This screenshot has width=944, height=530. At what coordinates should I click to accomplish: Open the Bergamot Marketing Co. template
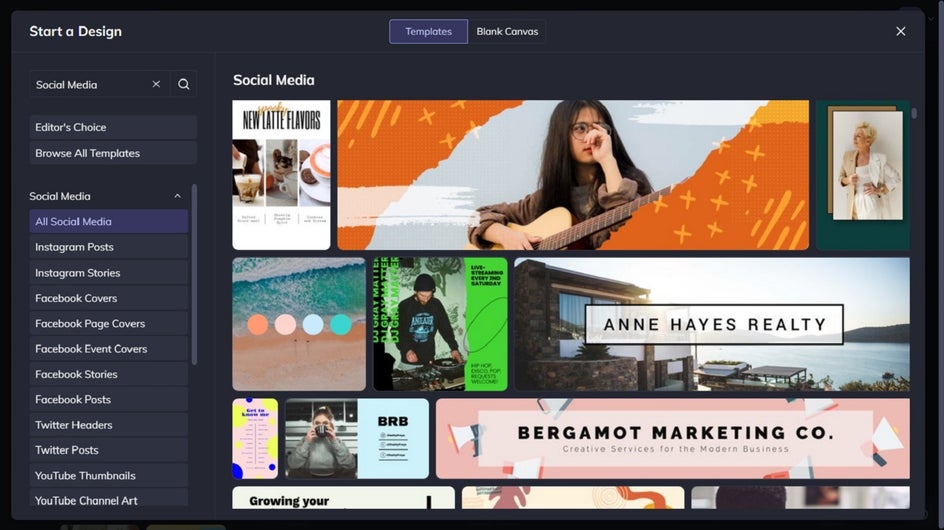pyautogui.click(x=672, y=438)
